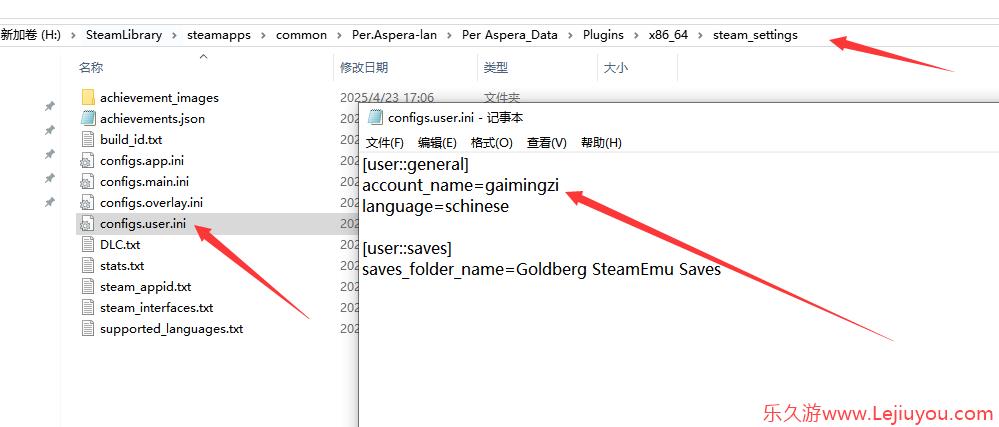
Task: Expand the chevron after common in the breadcrumb
Action: [340, 36]
